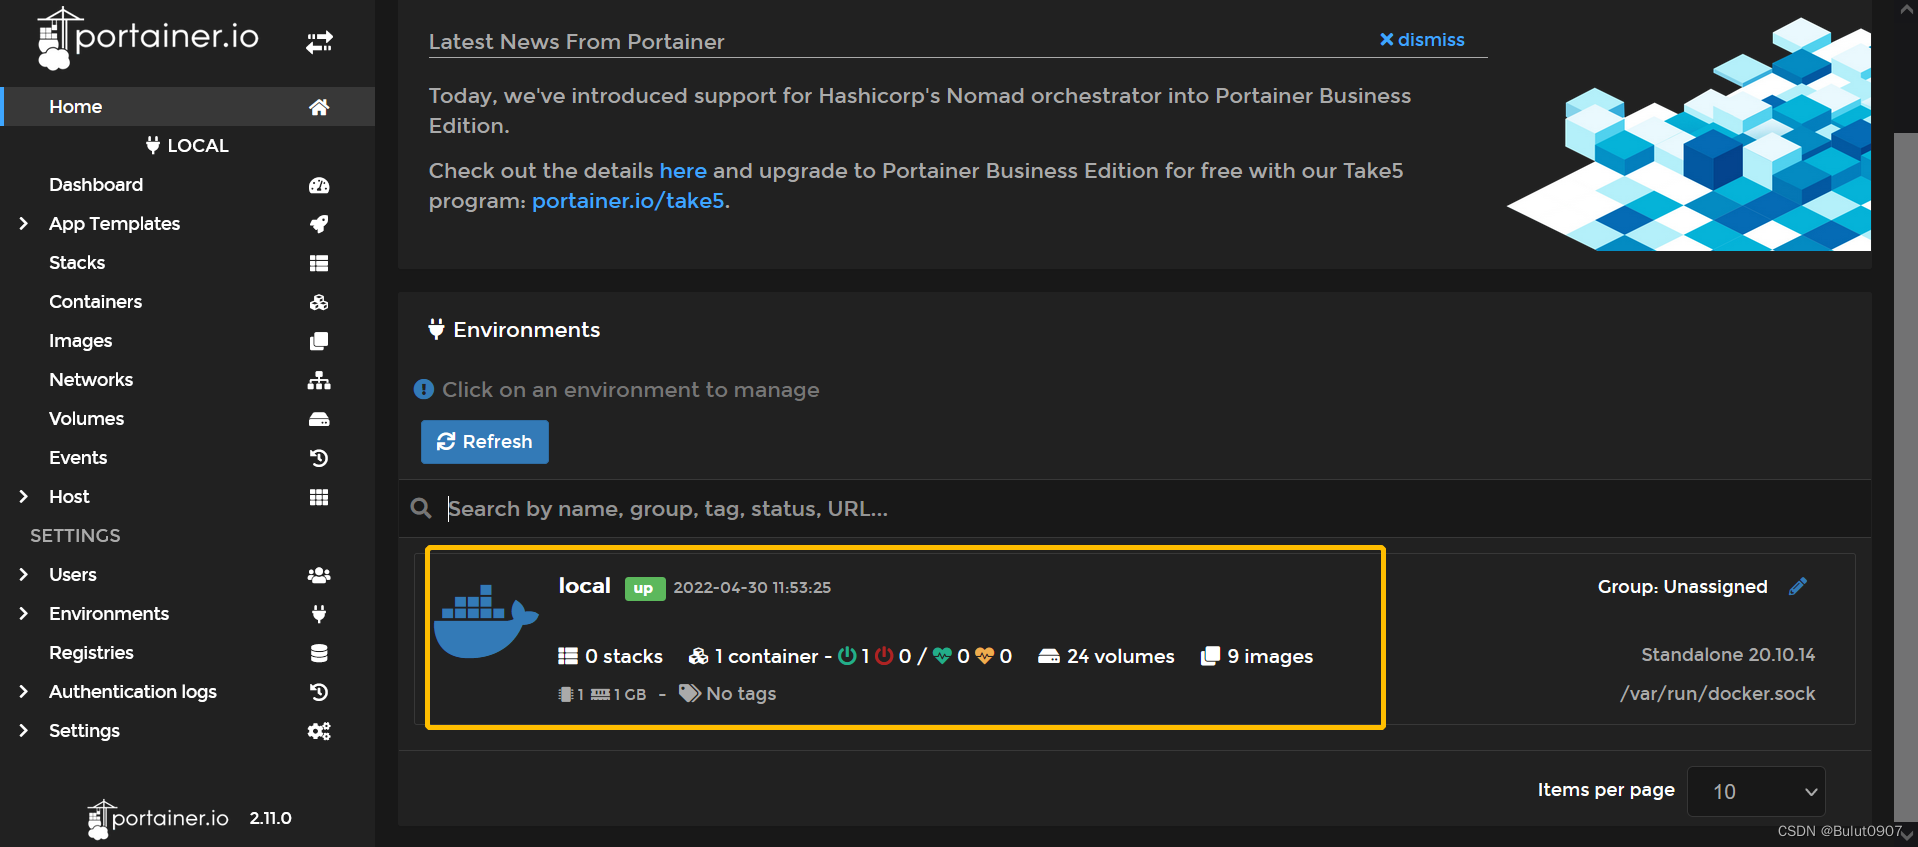Click the LOCAL environment heading in sidebar
1918x847 pixels.
[x=187, y=145]
